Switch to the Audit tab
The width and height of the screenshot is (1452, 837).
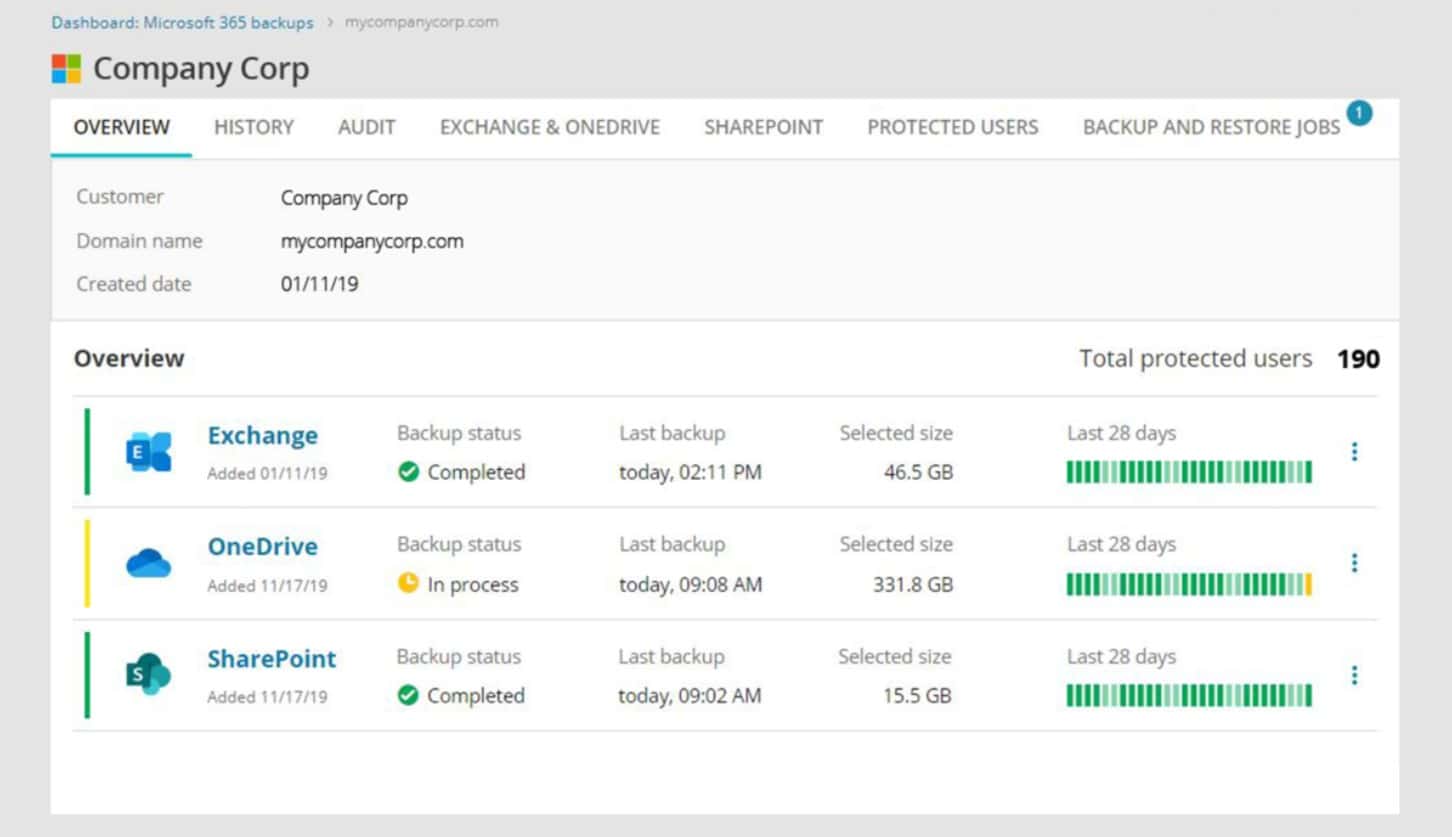[366, 127]
